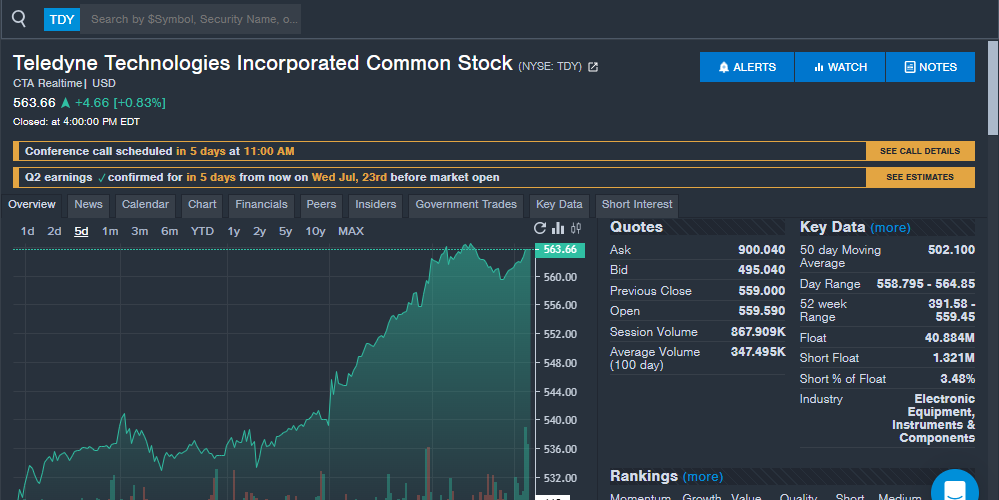The height and width of the screenshot is (500, 999).
Task: Add TDY to watchlist via WATCH
Action: coord(840,67)
